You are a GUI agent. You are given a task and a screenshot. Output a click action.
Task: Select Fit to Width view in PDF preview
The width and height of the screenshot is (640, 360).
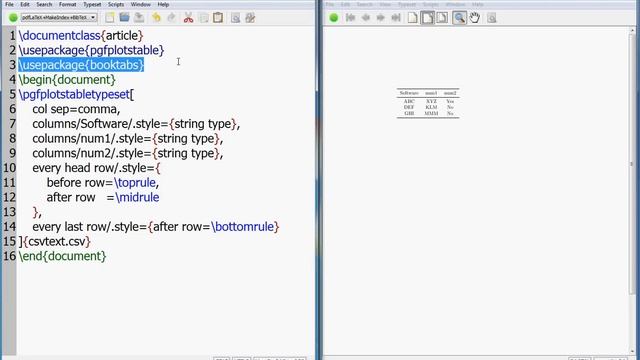(x=427, y=18)
